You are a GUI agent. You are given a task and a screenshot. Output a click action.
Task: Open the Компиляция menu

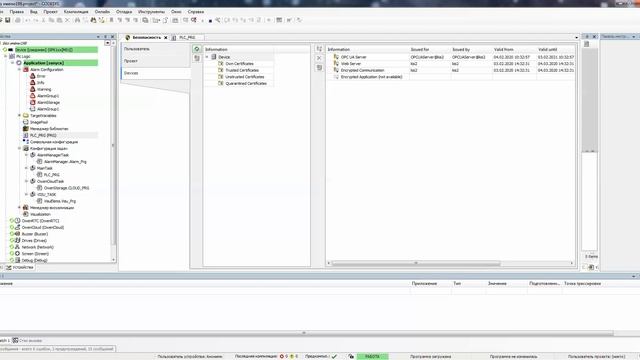point(76,12)
